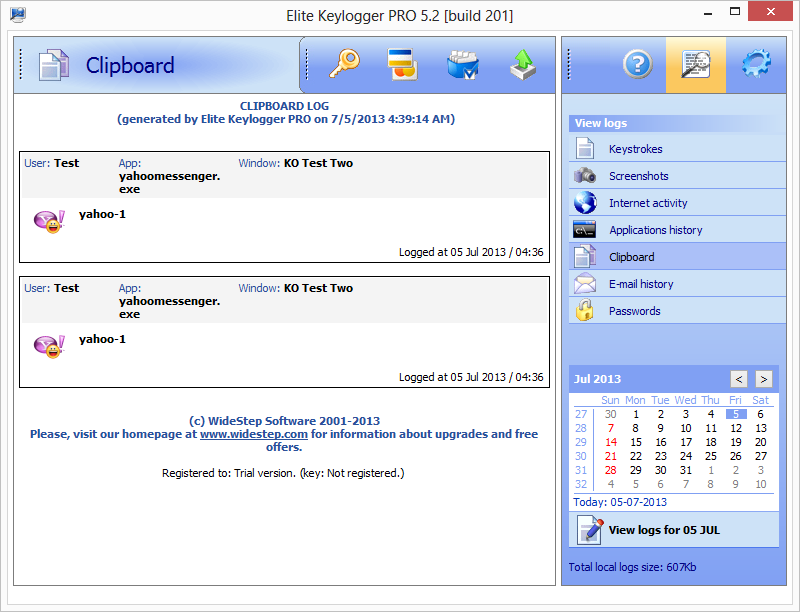Select the View logs magnifier icon
Viewport: 800px width, 612px height.
696,64
